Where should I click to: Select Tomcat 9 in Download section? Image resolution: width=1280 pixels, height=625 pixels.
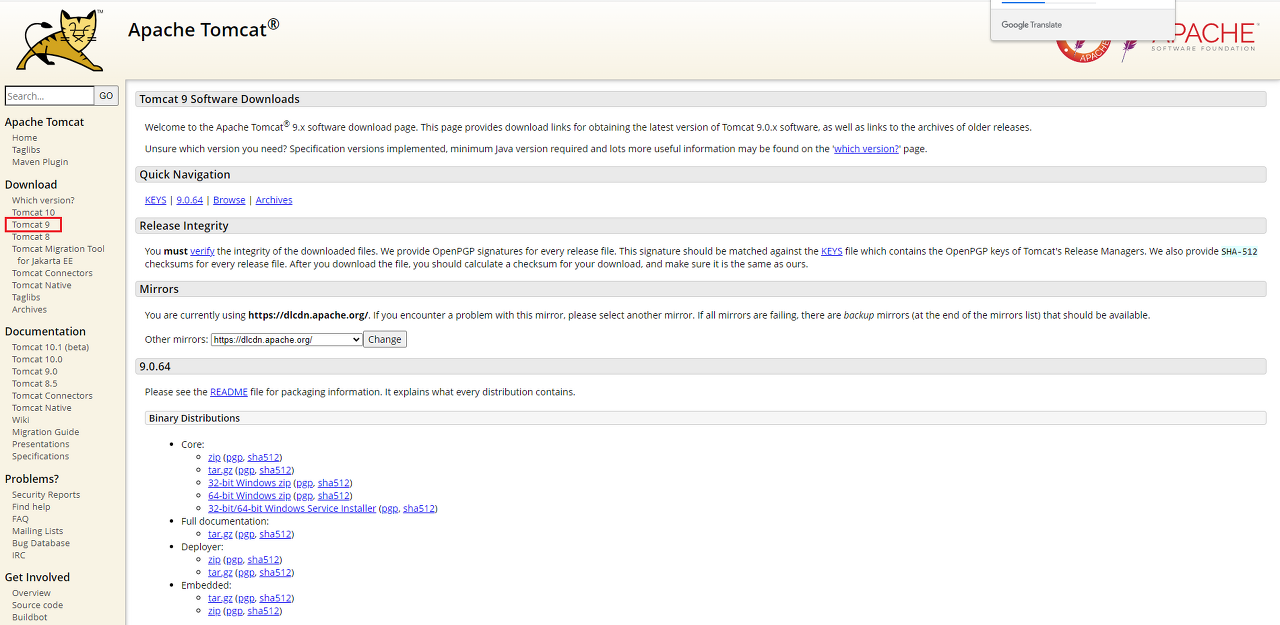(31, 225)
